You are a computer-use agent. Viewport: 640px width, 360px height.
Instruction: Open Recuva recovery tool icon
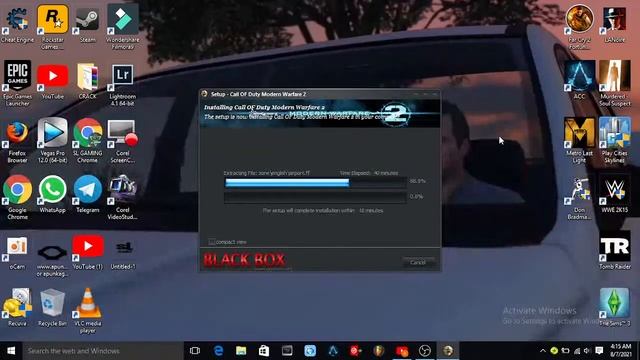coord(17,307)
